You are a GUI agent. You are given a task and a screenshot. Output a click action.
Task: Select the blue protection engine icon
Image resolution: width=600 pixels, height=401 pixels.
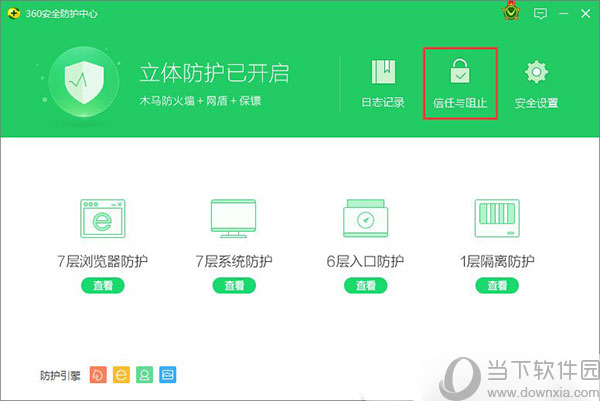pyautogui.click(x=168, y=375)
